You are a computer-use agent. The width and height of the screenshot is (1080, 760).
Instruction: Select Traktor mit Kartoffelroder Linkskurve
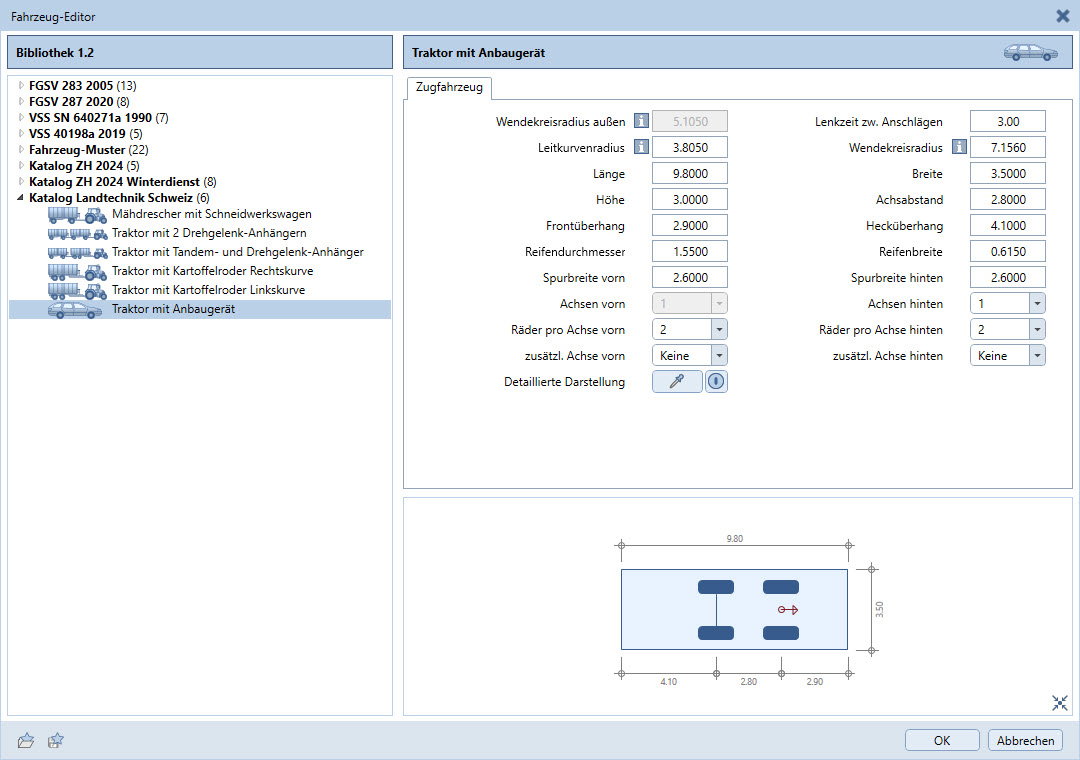point(208,290)
